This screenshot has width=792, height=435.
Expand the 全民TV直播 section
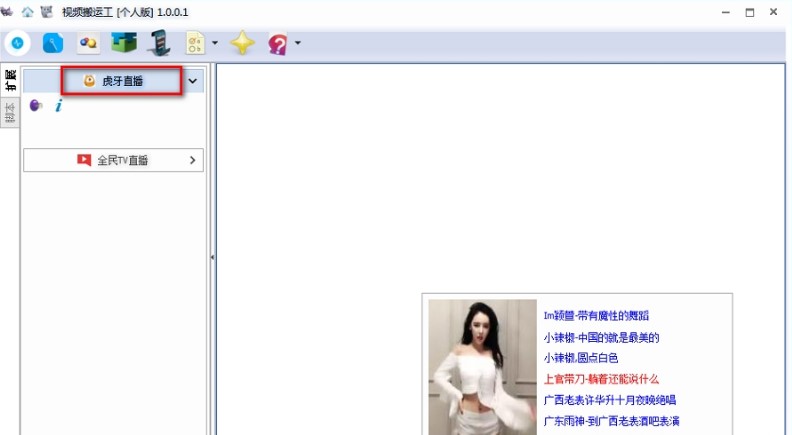click(x=113, y=160)
